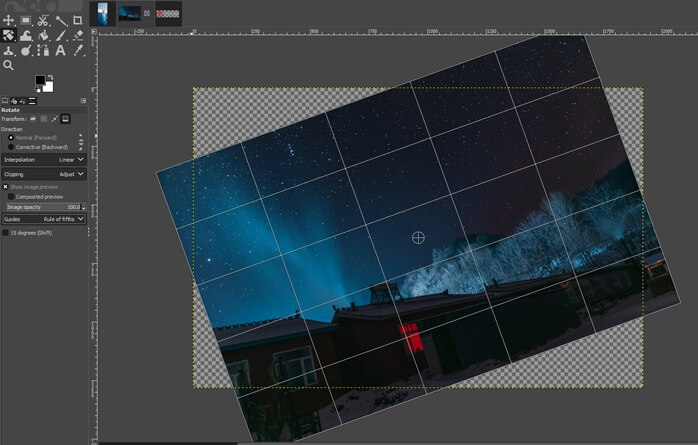Switch to the Images tab in the dock
The height and width of the screenshot is (445, 698).
click(x=32, y=101)
